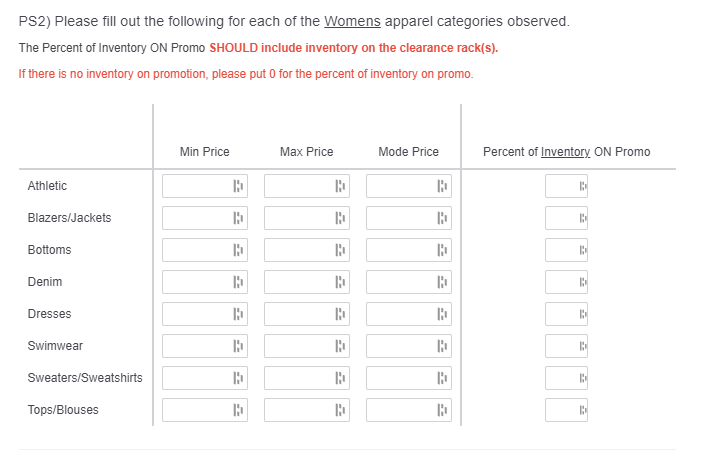This screenshot has height=452, width=706.
Task: Focus the Swimwear Min Price input
Action: (194, 346)
